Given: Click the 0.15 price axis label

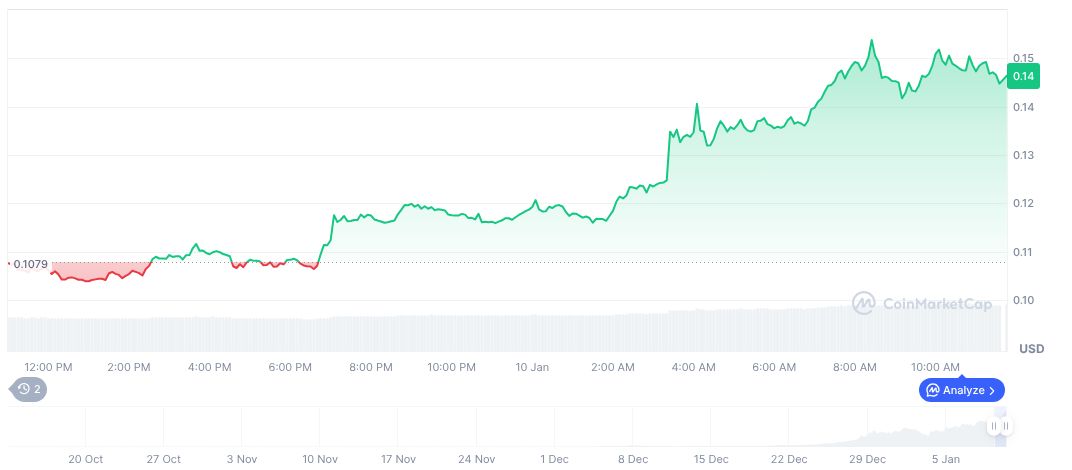Looking at the screenshot, I should pyautogui.click(x=1023, y=58).
